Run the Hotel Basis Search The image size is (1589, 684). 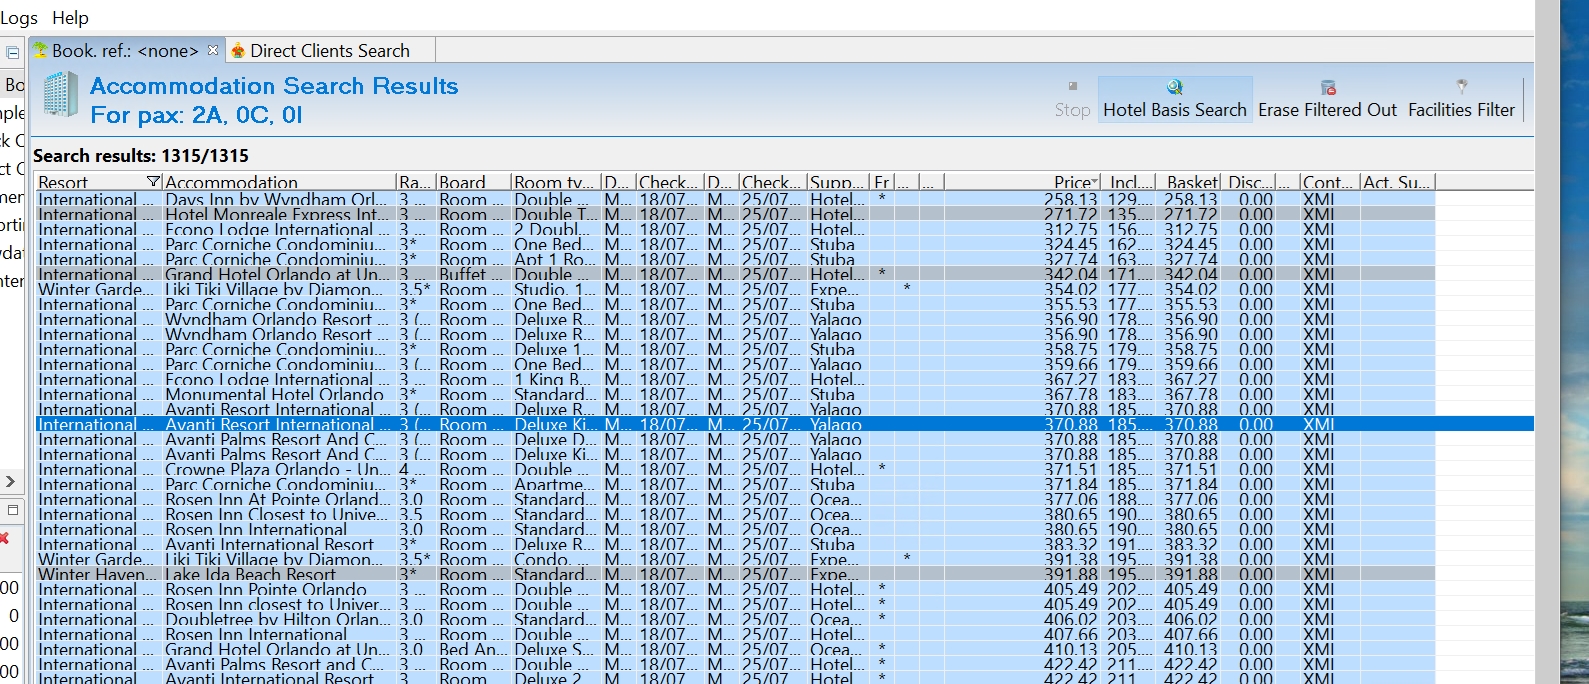point(1175,98)
